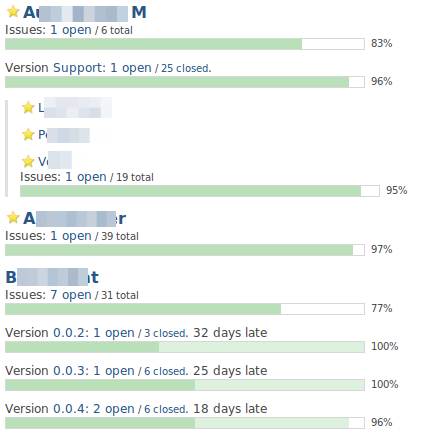This screenshot has width=436, height=443.
Task: Click the star icon next to subproject starting with P
Action: pyautogui.click(x=28, y=135)
